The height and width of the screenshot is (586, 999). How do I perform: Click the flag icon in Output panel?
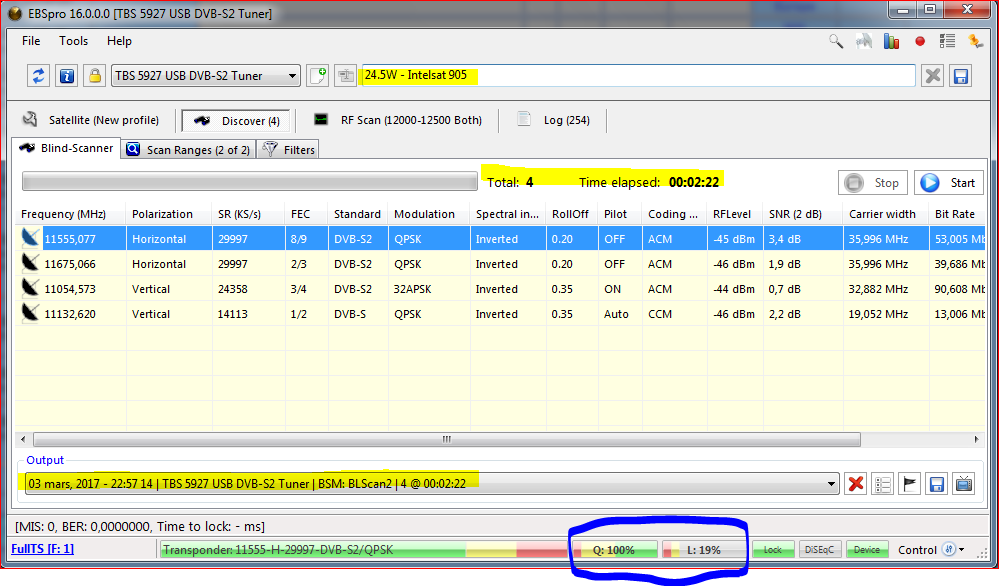pyautogui.click(x=910, y=484)
